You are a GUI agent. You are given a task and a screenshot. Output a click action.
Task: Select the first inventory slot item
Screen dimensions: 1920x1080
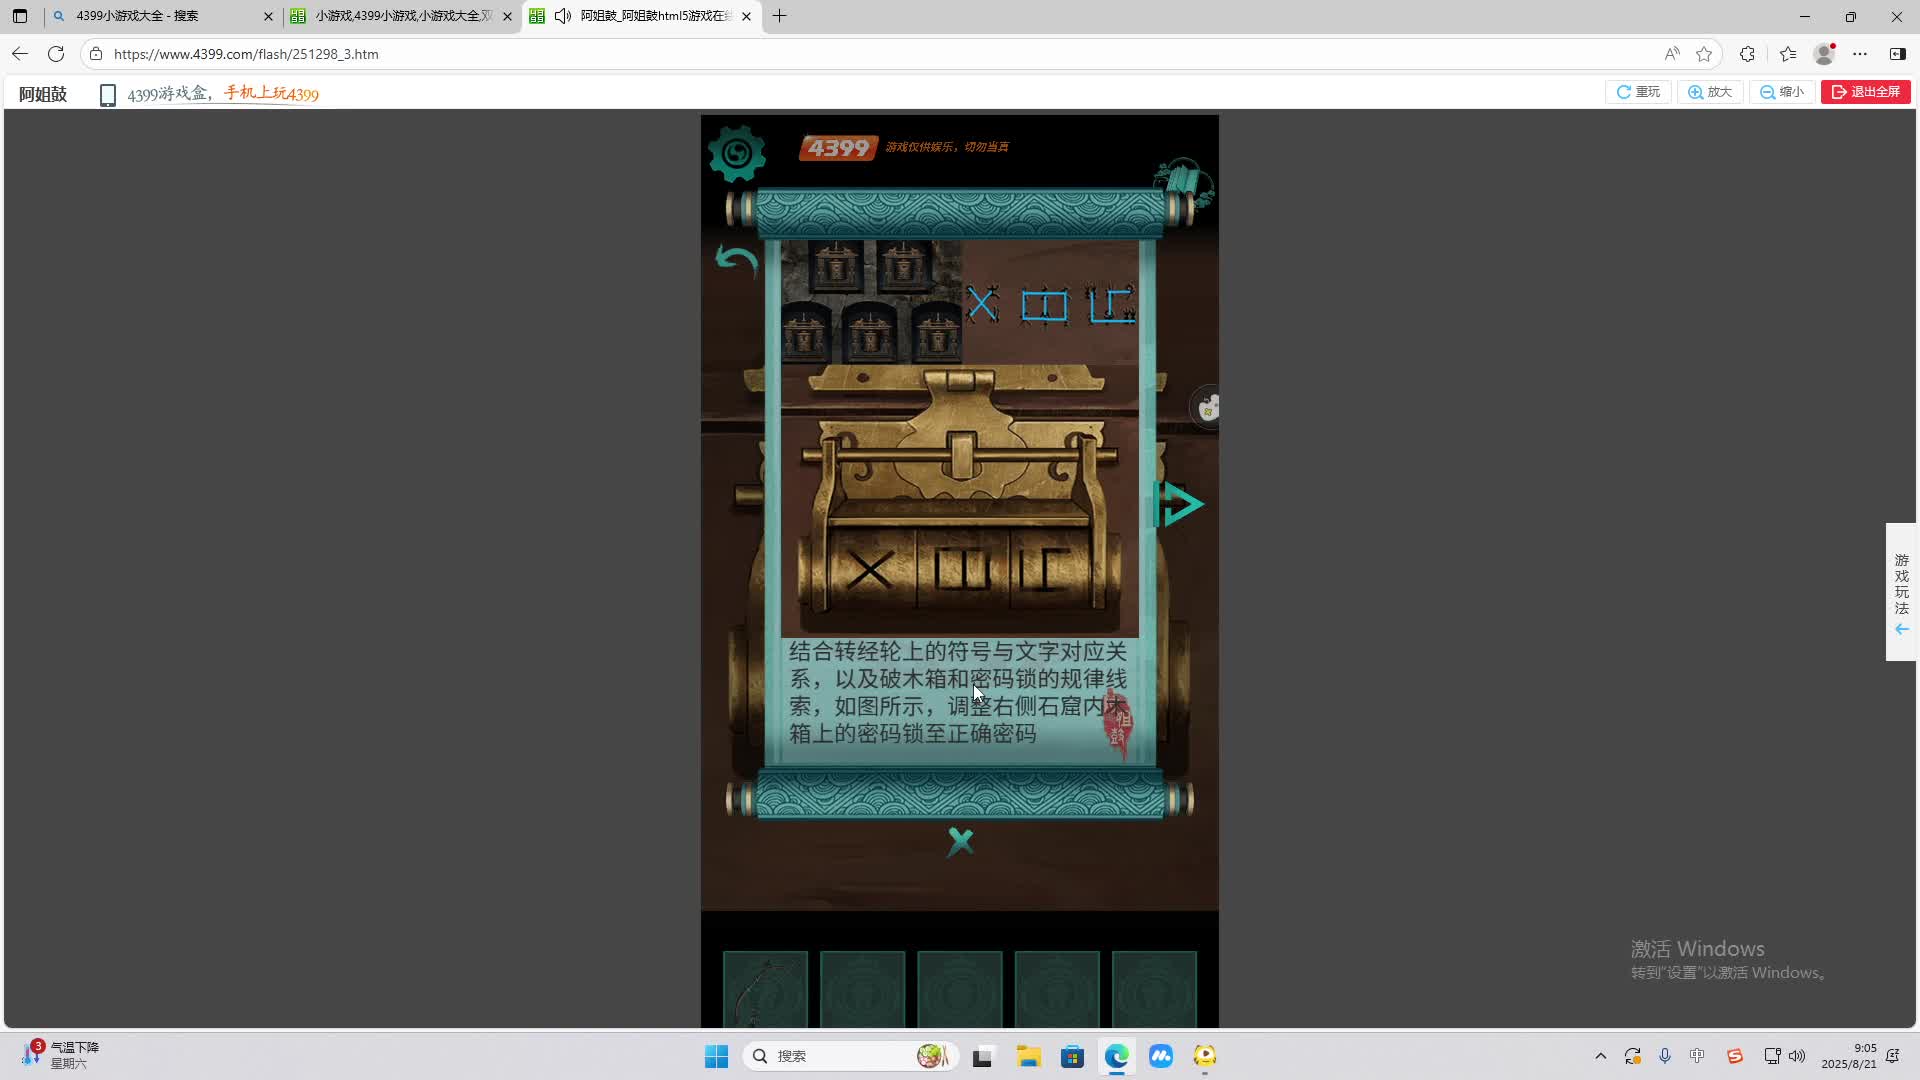[x=765, y=989]
